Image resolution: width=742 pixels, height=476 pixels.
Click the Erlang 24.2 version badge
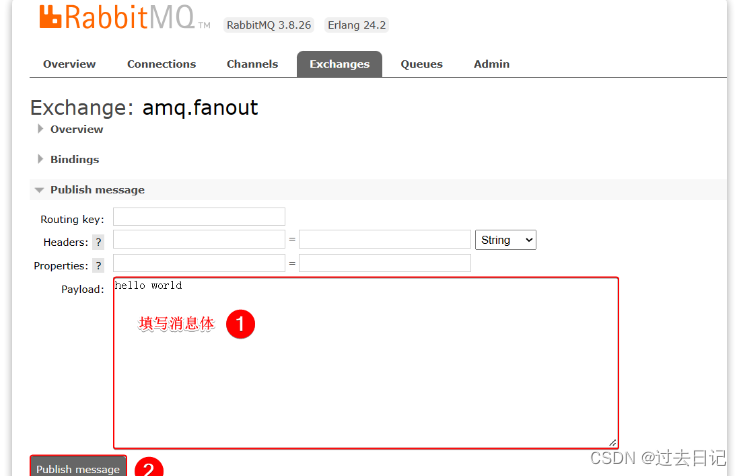point(357,25)
